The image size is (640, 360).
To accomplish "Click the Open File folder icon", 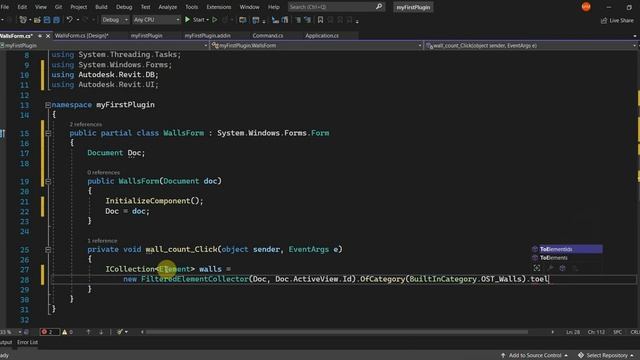I will (x=37, y=20).
